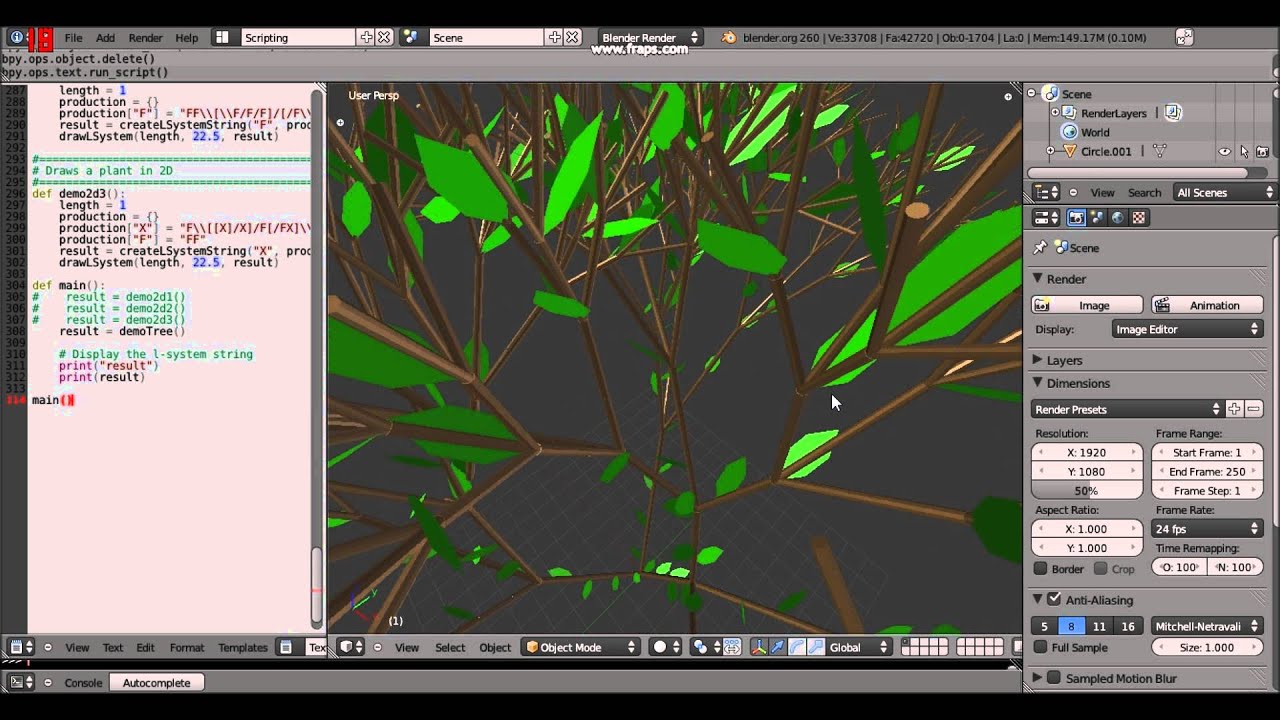Screen dimensions: 1280x720
Task: Open the text editor Templates menu
Action: (x=243, y=647)
